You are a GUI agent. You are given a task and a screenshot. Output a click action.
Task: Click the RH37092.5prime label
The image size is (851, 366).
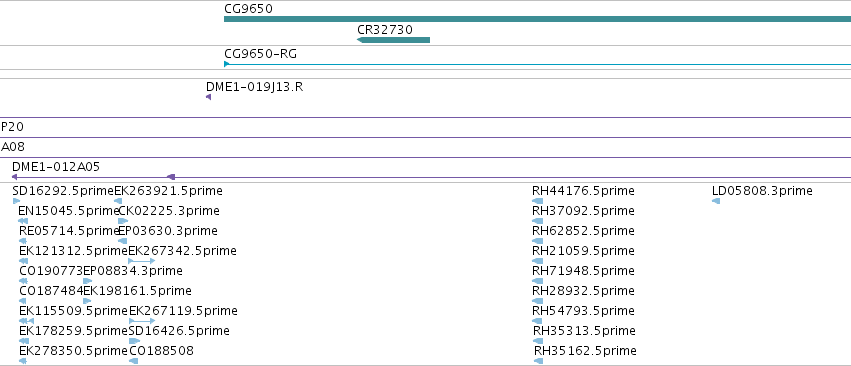coord(583,211)
